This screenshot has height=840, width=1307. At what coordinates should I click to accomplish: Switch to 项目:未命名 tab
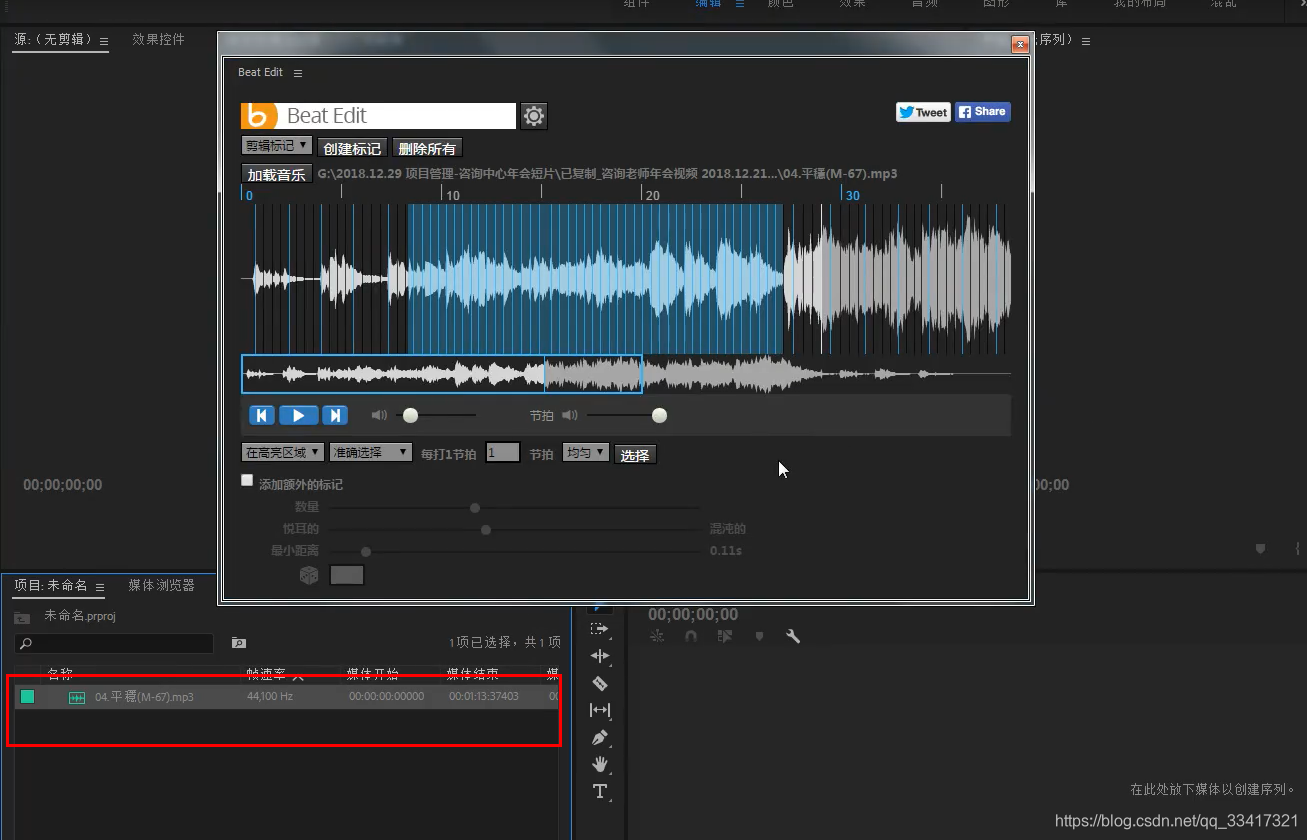point(51,585)
